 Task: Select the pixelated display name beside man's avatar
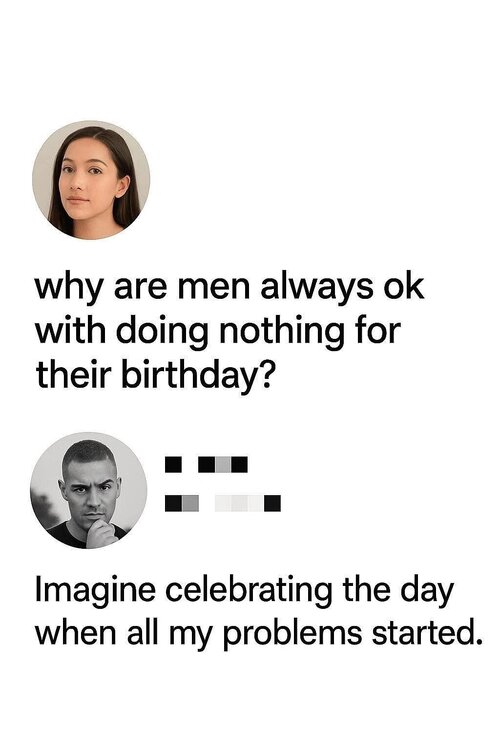[206, 464]
